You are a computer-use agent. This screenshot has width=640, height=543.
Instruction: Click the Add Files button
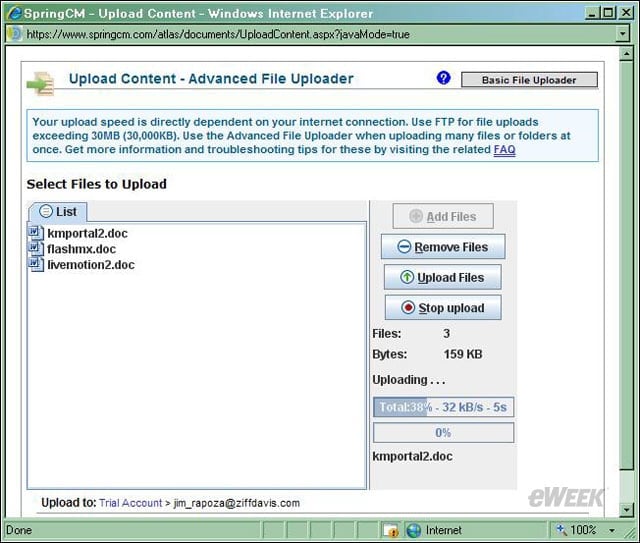point(443,216)
